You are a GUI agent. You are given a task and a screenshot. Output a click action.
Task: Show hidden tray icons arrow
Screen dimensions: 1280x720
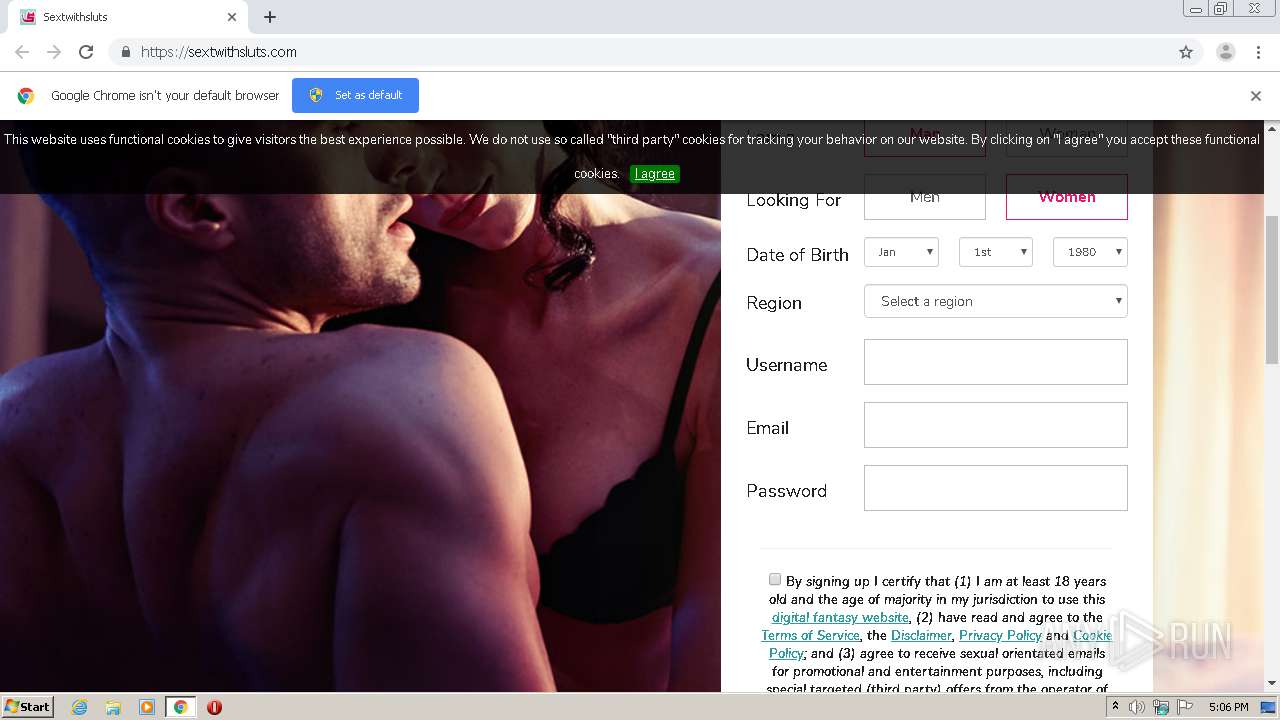(1115, 707)
